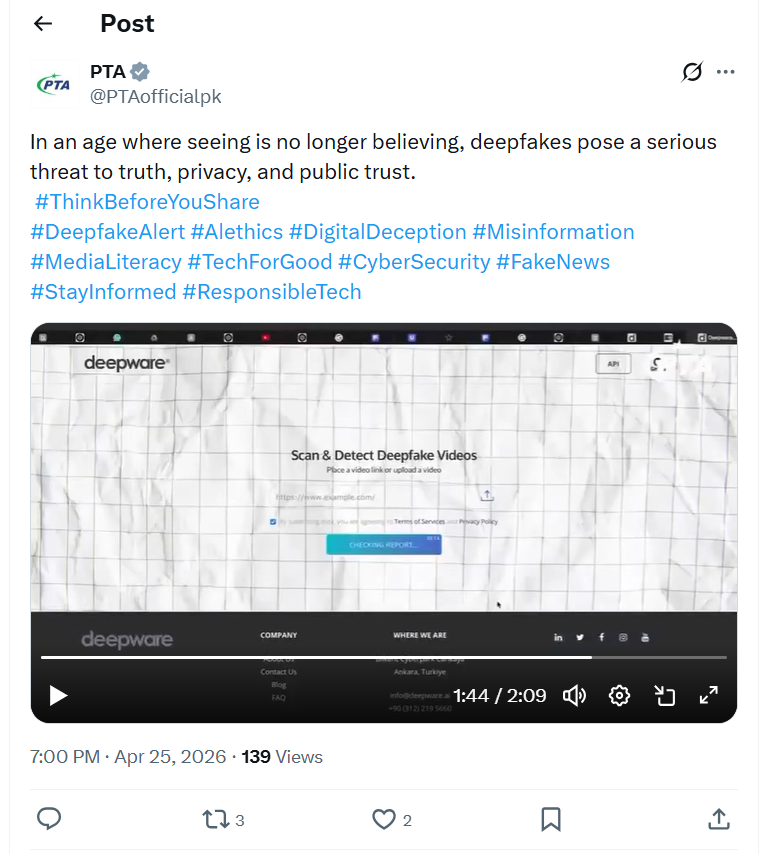Mute the video volume speaker icon

[574, 696]
